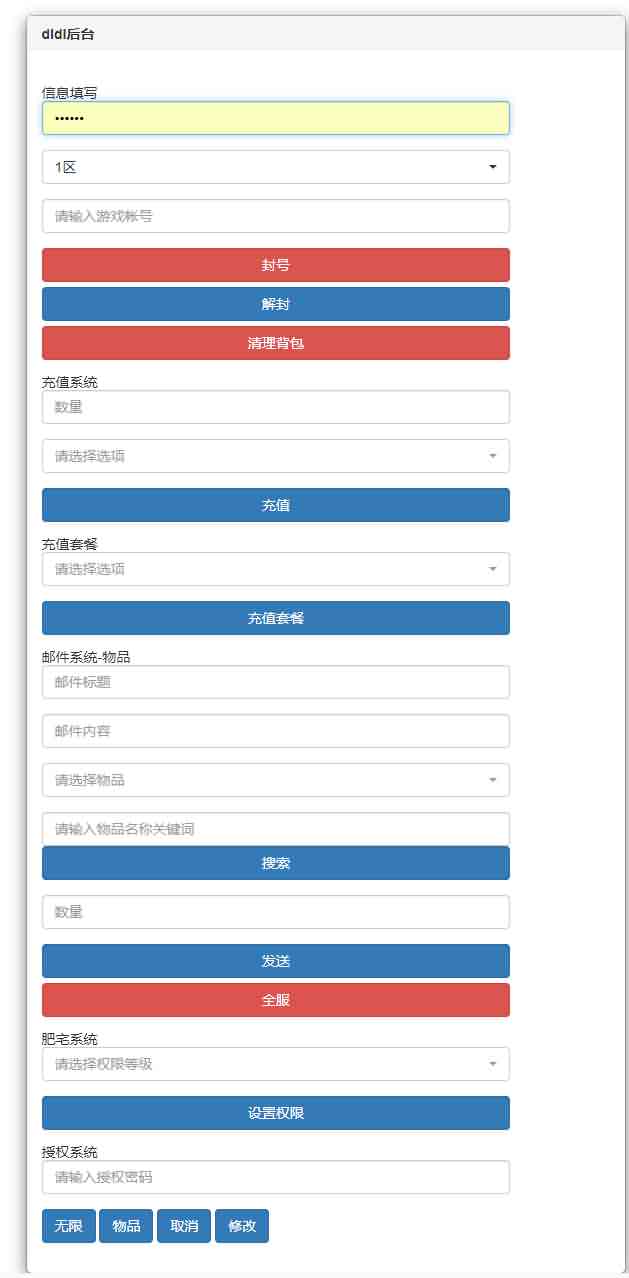Click the red 封号 ban button
Viewport: 629px width, 1278px height.
(x=275, y=264)
